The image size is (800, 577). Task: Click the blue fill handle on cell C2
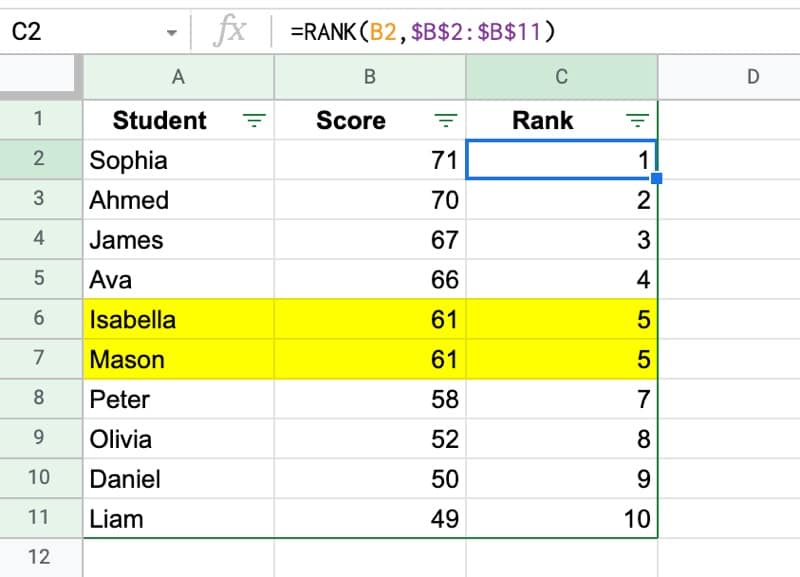click(x=657, y=177)
